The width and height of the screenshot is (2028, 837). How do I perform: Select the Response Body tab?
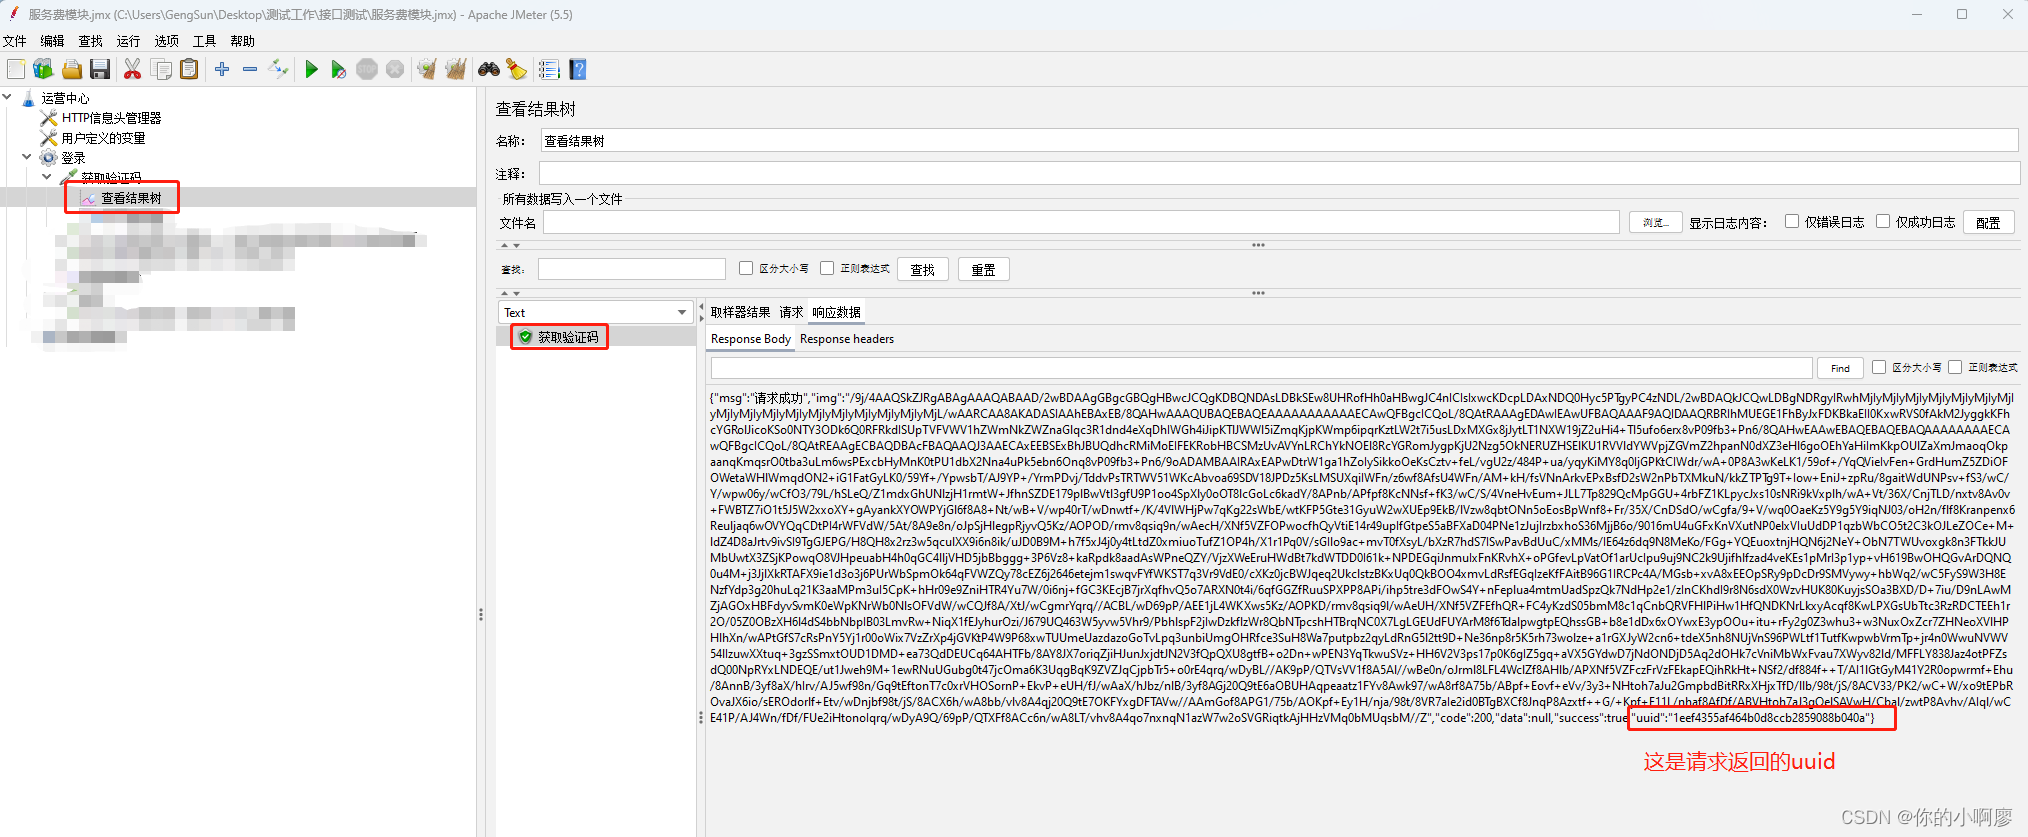coord(750,339)
